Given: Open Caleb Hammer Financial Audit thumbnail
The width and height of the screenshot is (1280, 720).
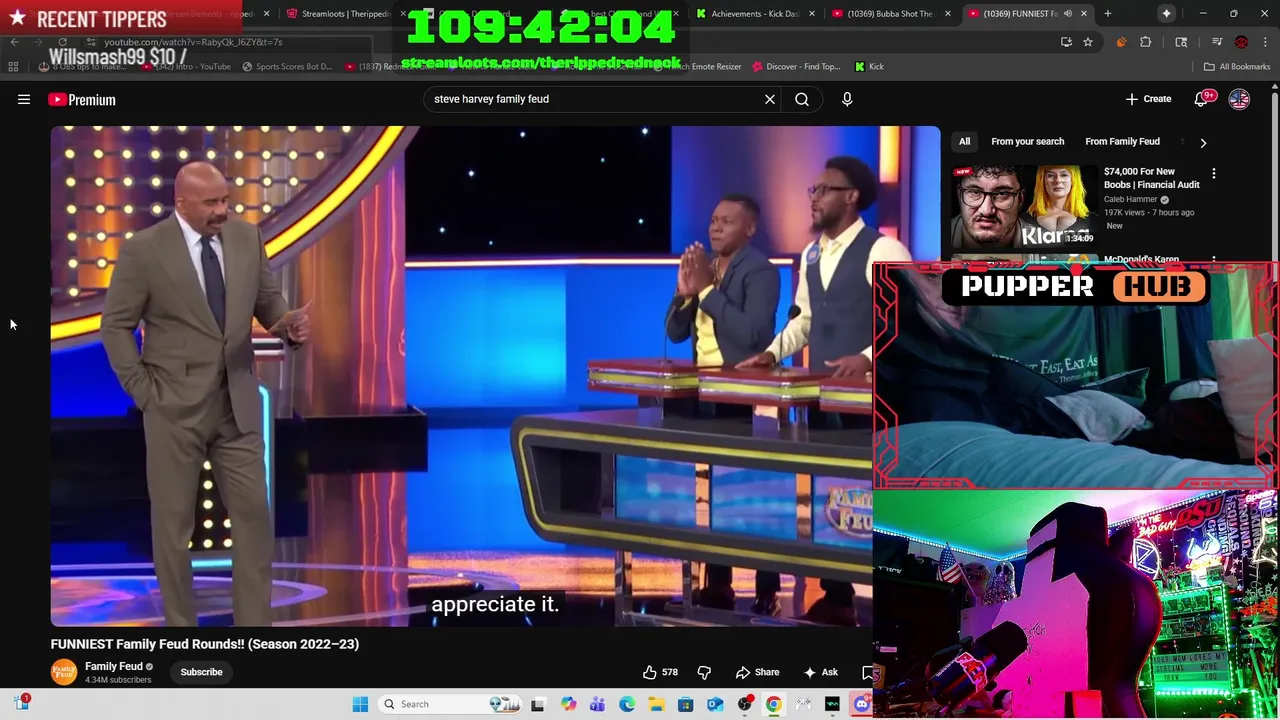Looking at the screenshot, I should [1024, 206].
